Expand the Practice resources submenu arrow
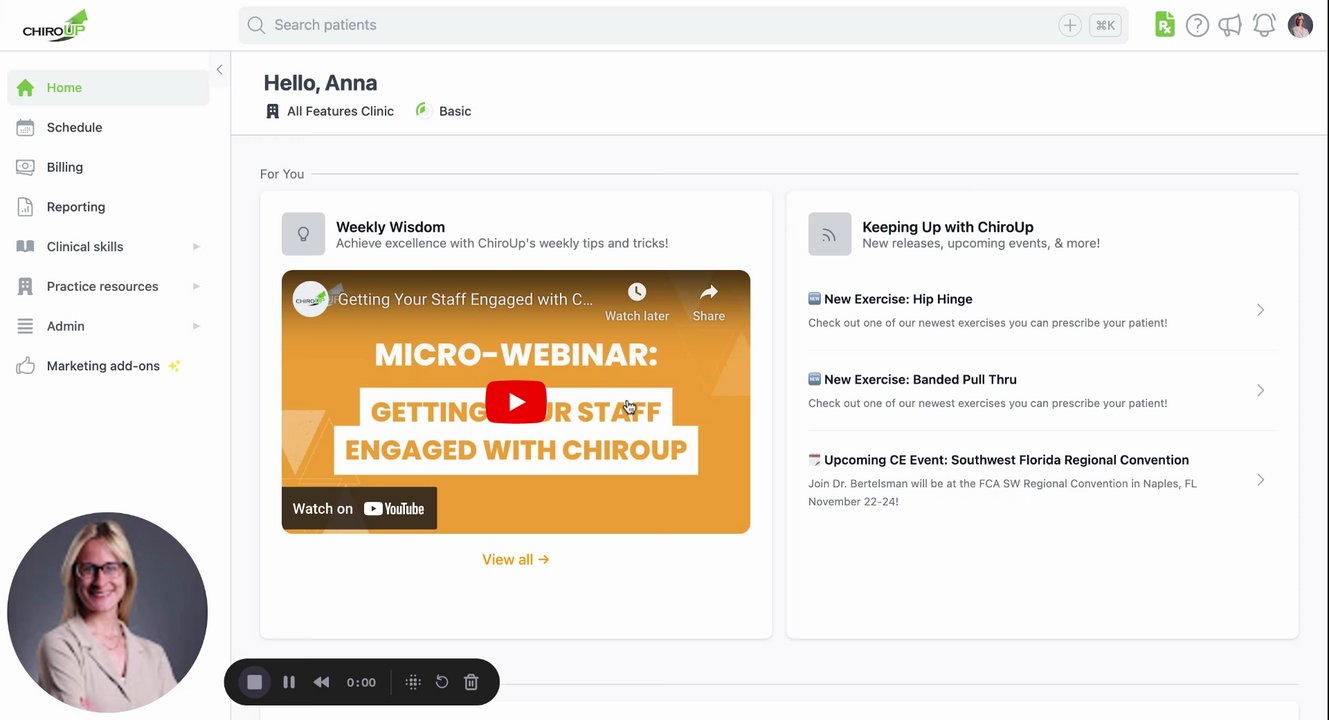1329x720 pixels. (196, 286)
